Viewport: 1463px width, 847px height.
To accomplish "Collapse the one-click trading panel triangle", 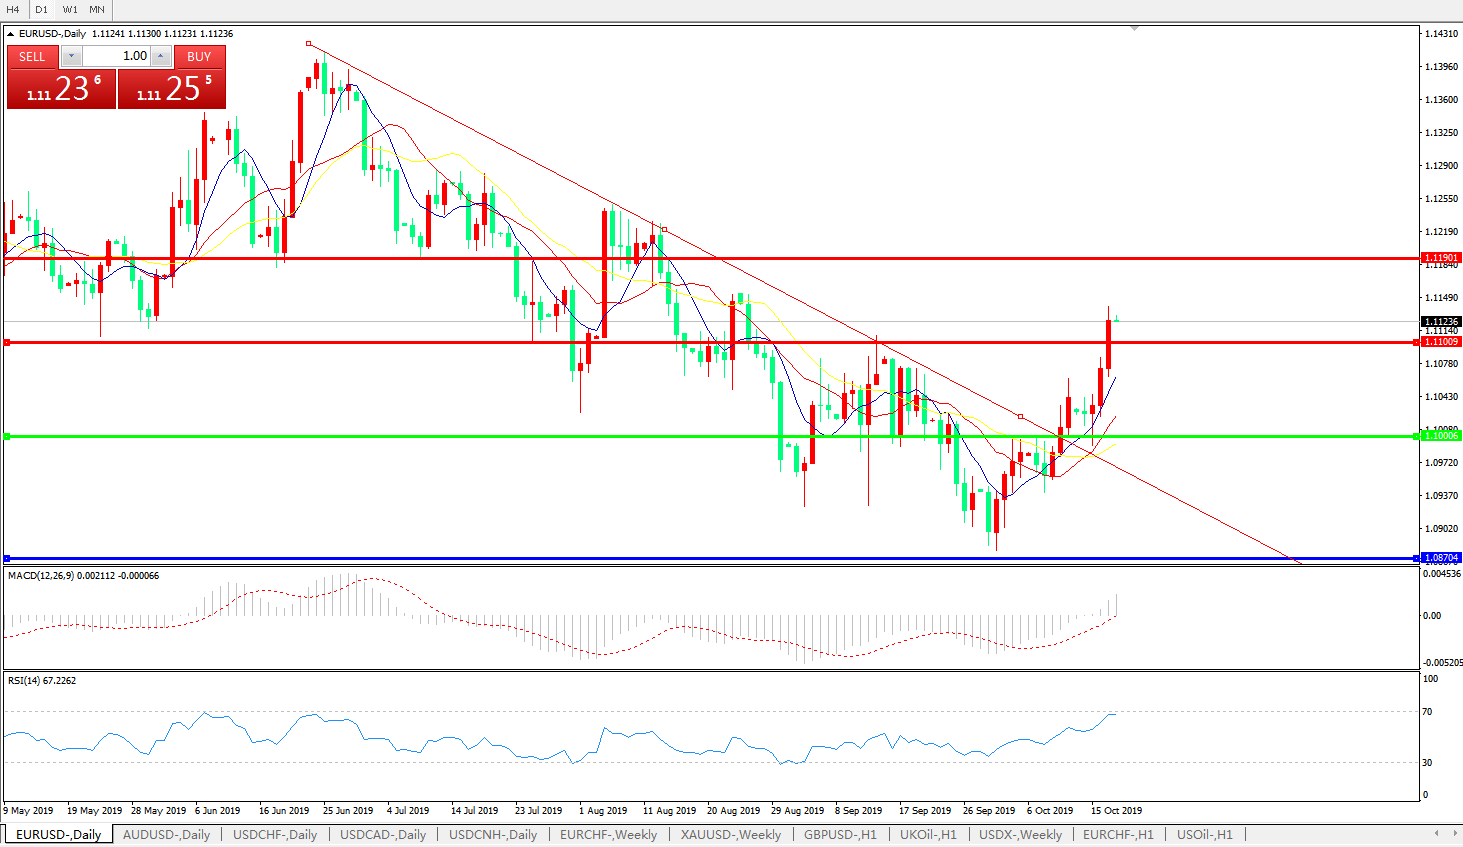I will [x=11, y=34].
